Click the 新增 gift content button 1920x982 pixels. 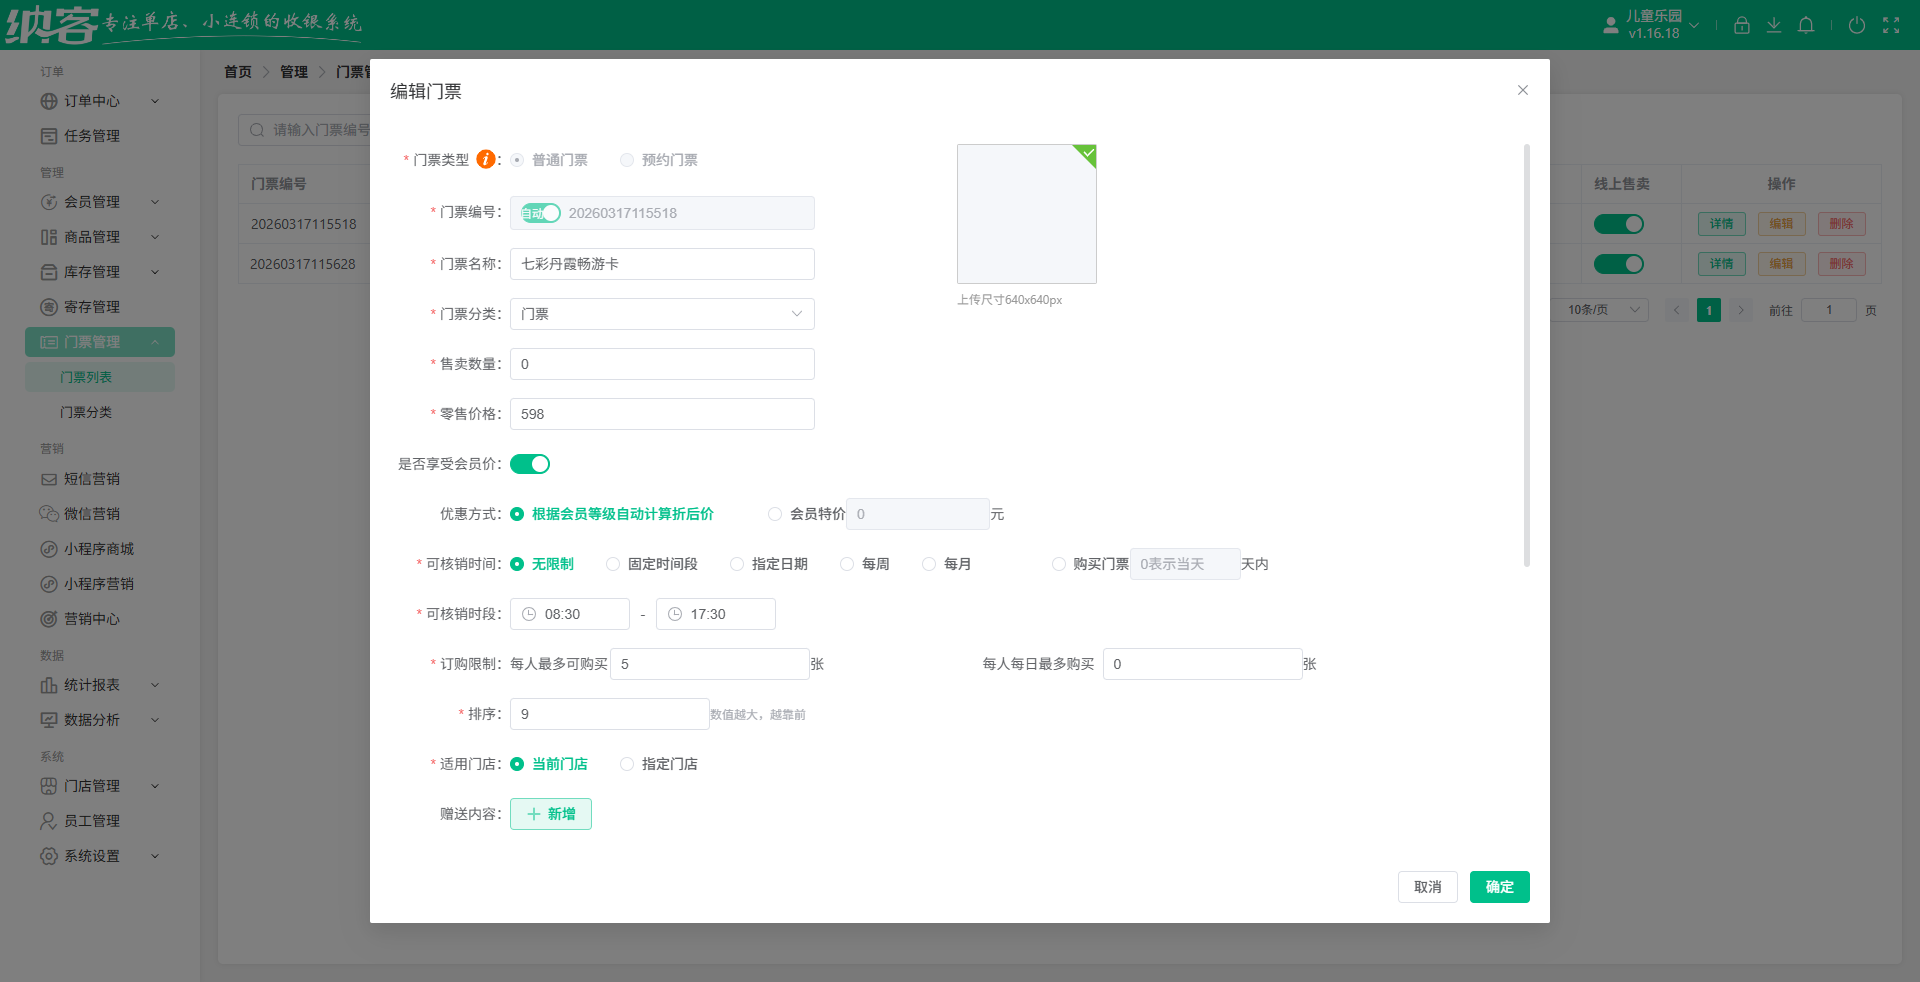550,814
